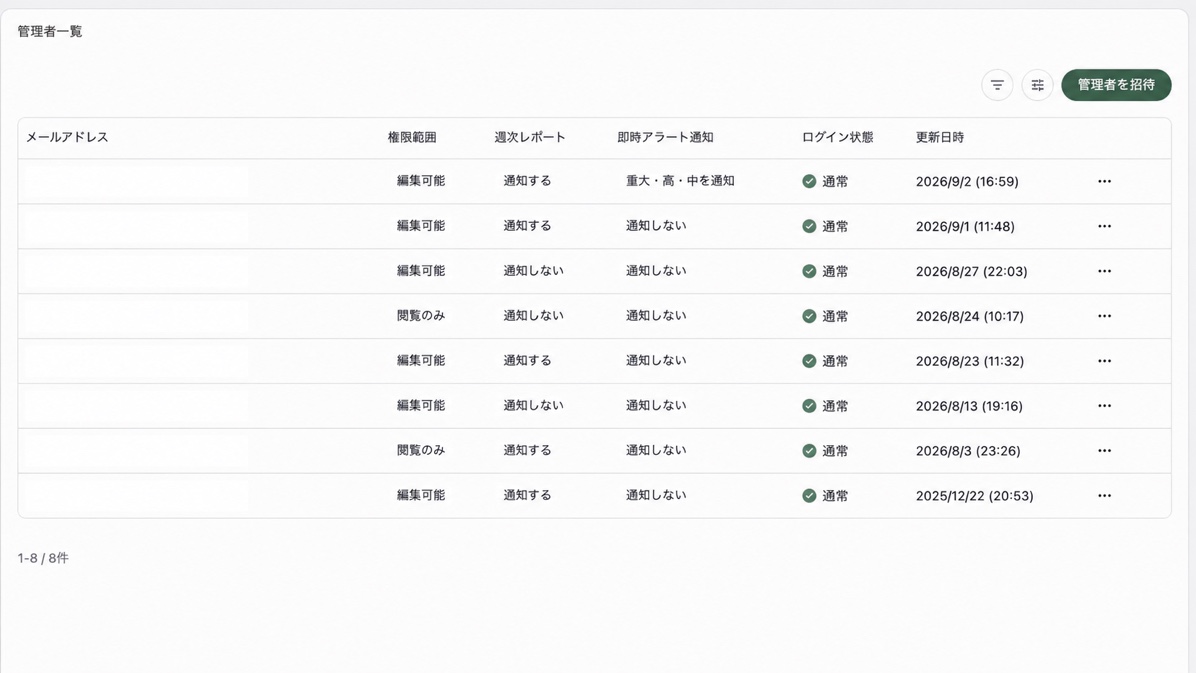Click the メールアドレス column header
The height and width of the screenshot is (673, 1196).
(x=67, y=137)
